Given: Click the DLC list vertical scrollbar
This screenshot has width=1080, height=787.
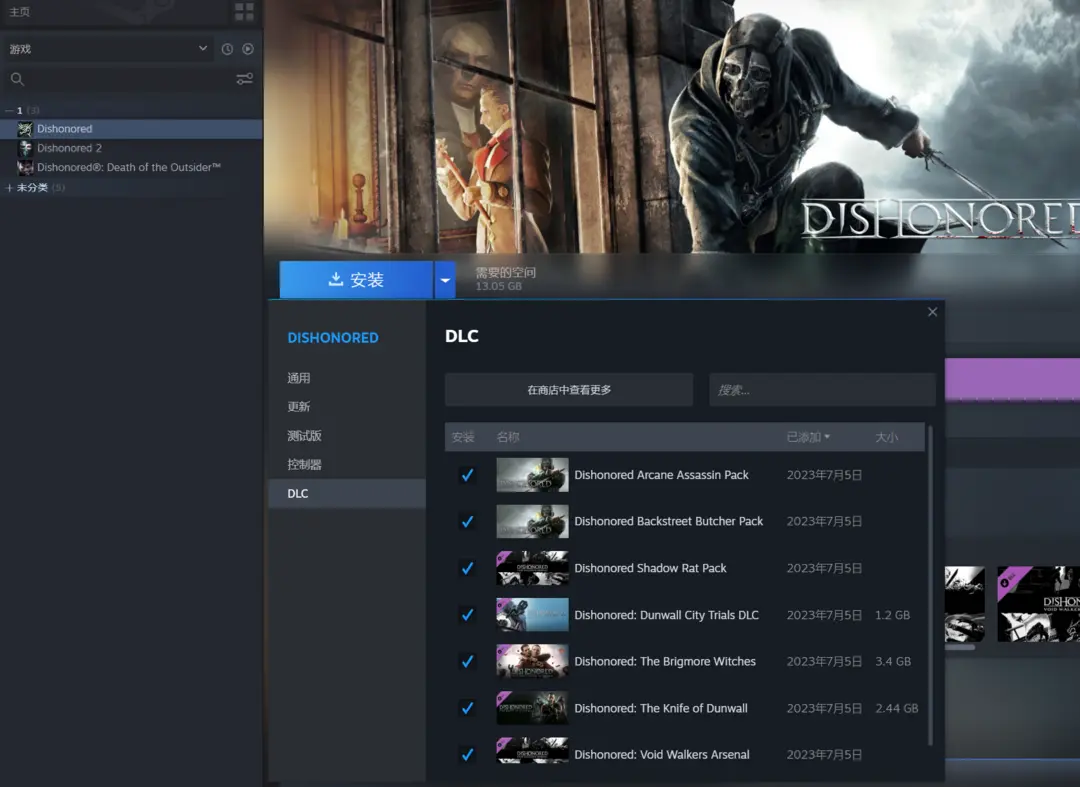Looking at the screenshot, I should click(x=931, y=585).
